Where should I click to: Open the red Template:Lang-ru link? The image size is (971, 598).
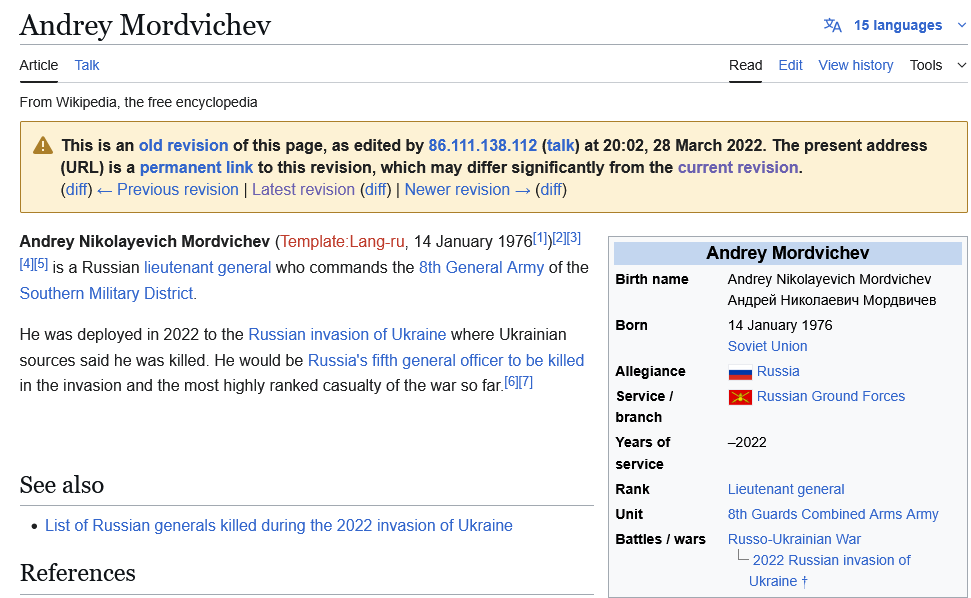(342, 241)
